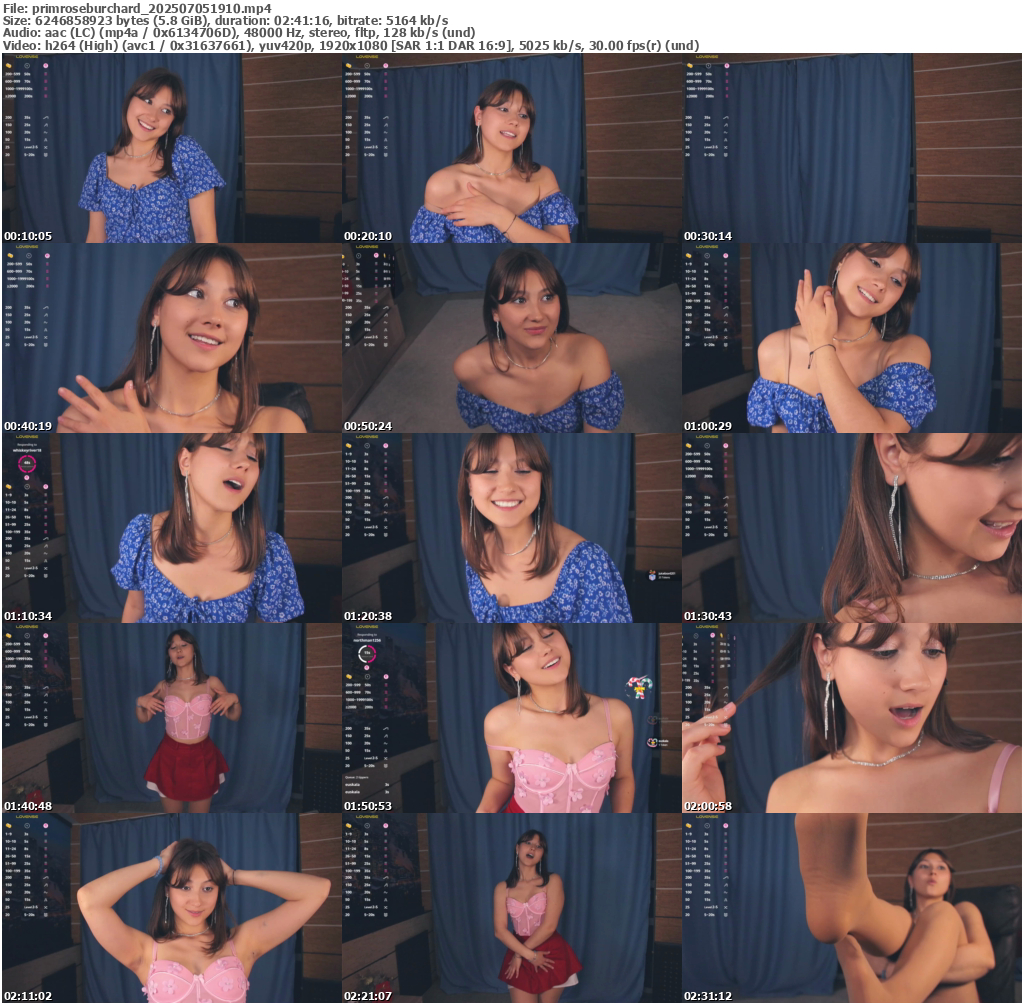Select the frame marked 01:20:38

[511, 528]
